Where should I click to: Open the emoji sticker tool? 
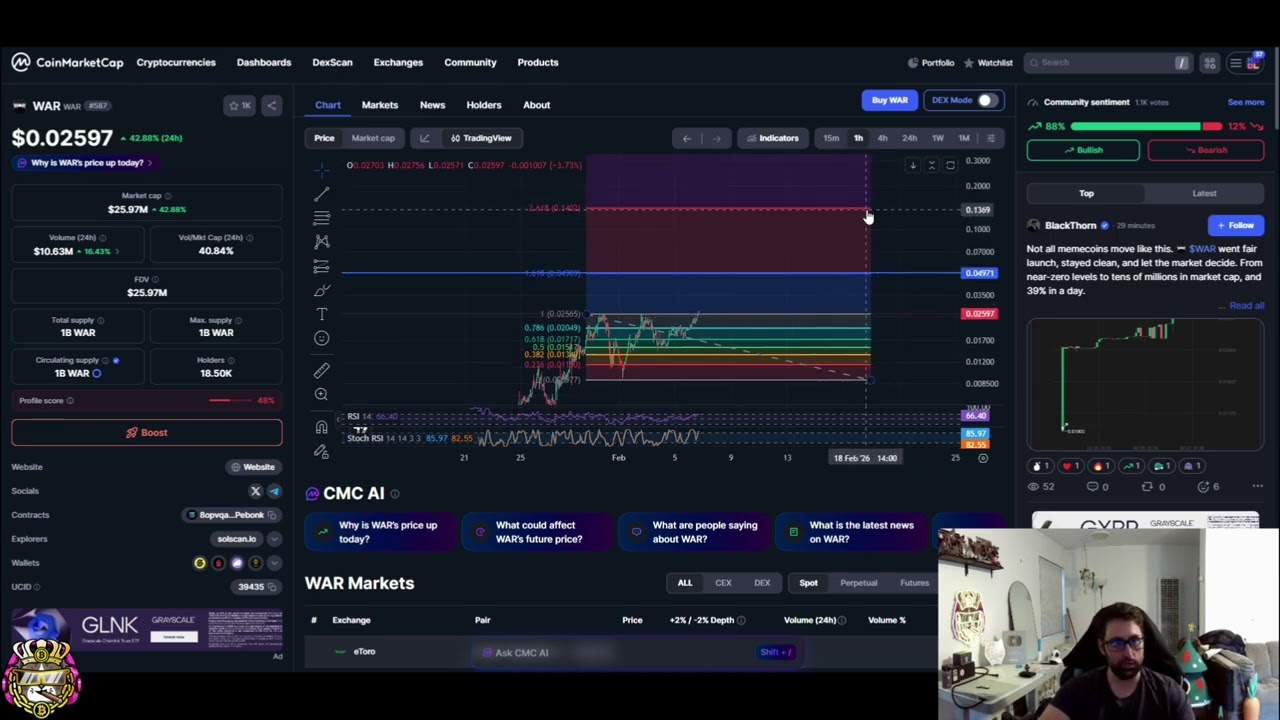tap(321, 338)
